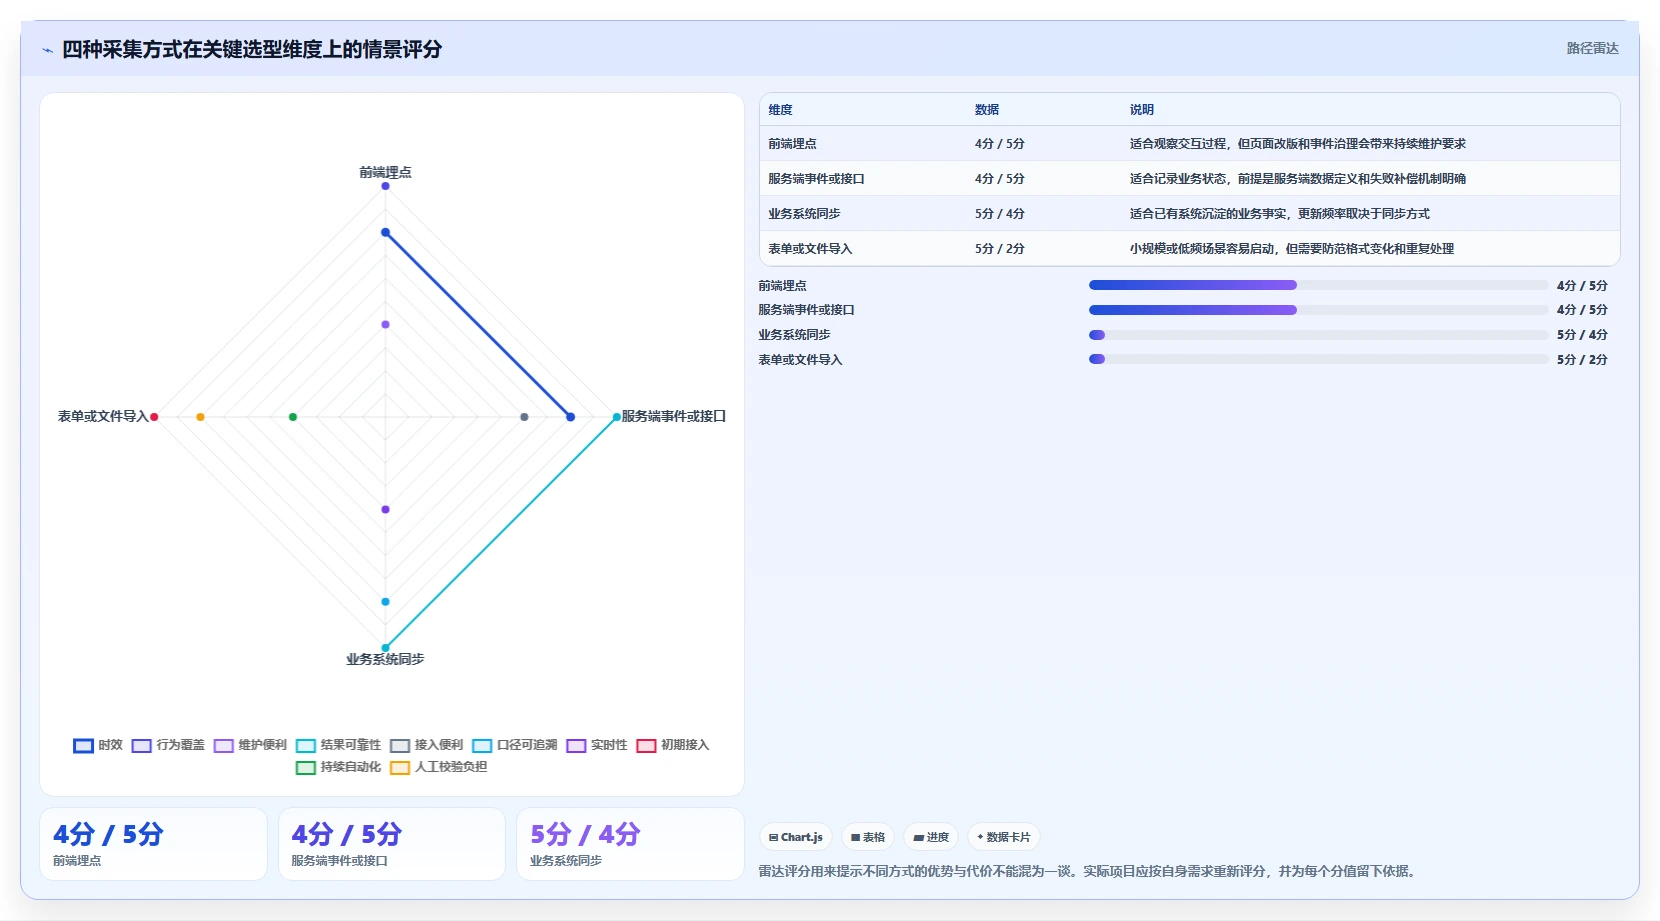1660x921 pixels.
Task: Click the footnote text beginning 雷达评分用来提示
Action: click(x=1087, y=871)
